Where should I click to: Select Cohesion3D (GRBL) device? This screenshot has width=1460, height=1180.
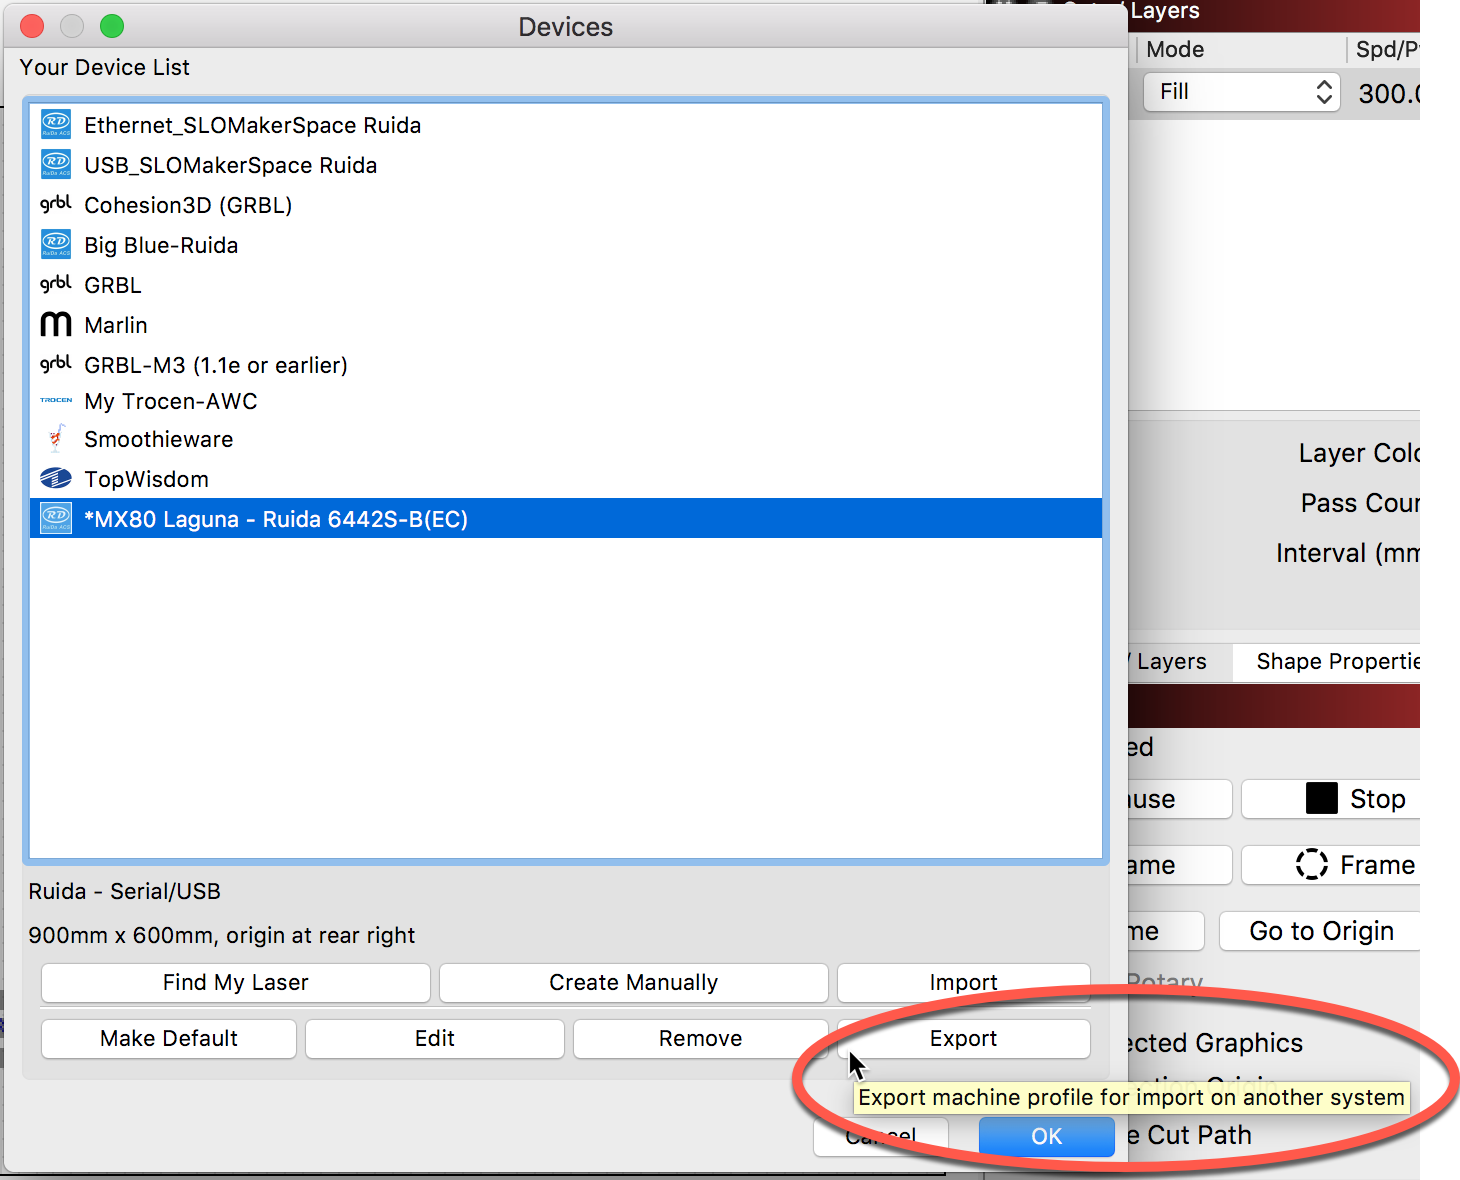[x=566, y=205]
